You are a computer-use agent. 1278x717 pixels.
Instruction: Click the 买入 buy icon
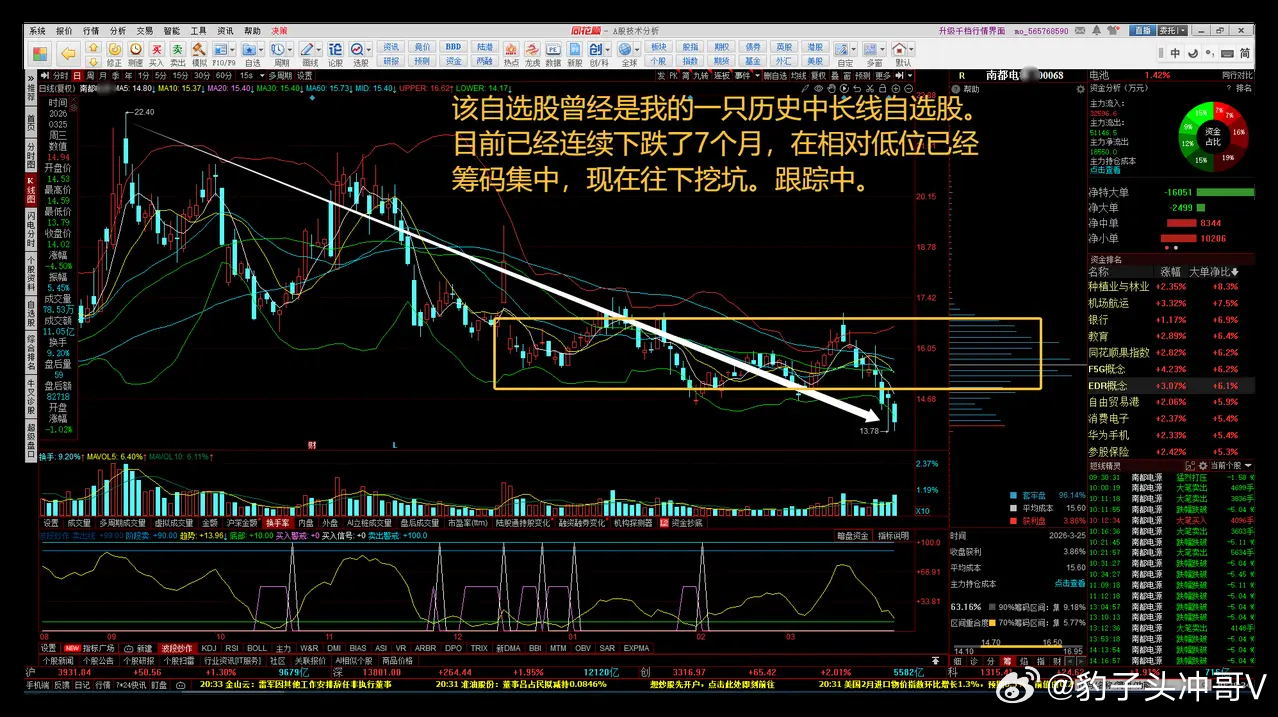[x=156, y=55]
